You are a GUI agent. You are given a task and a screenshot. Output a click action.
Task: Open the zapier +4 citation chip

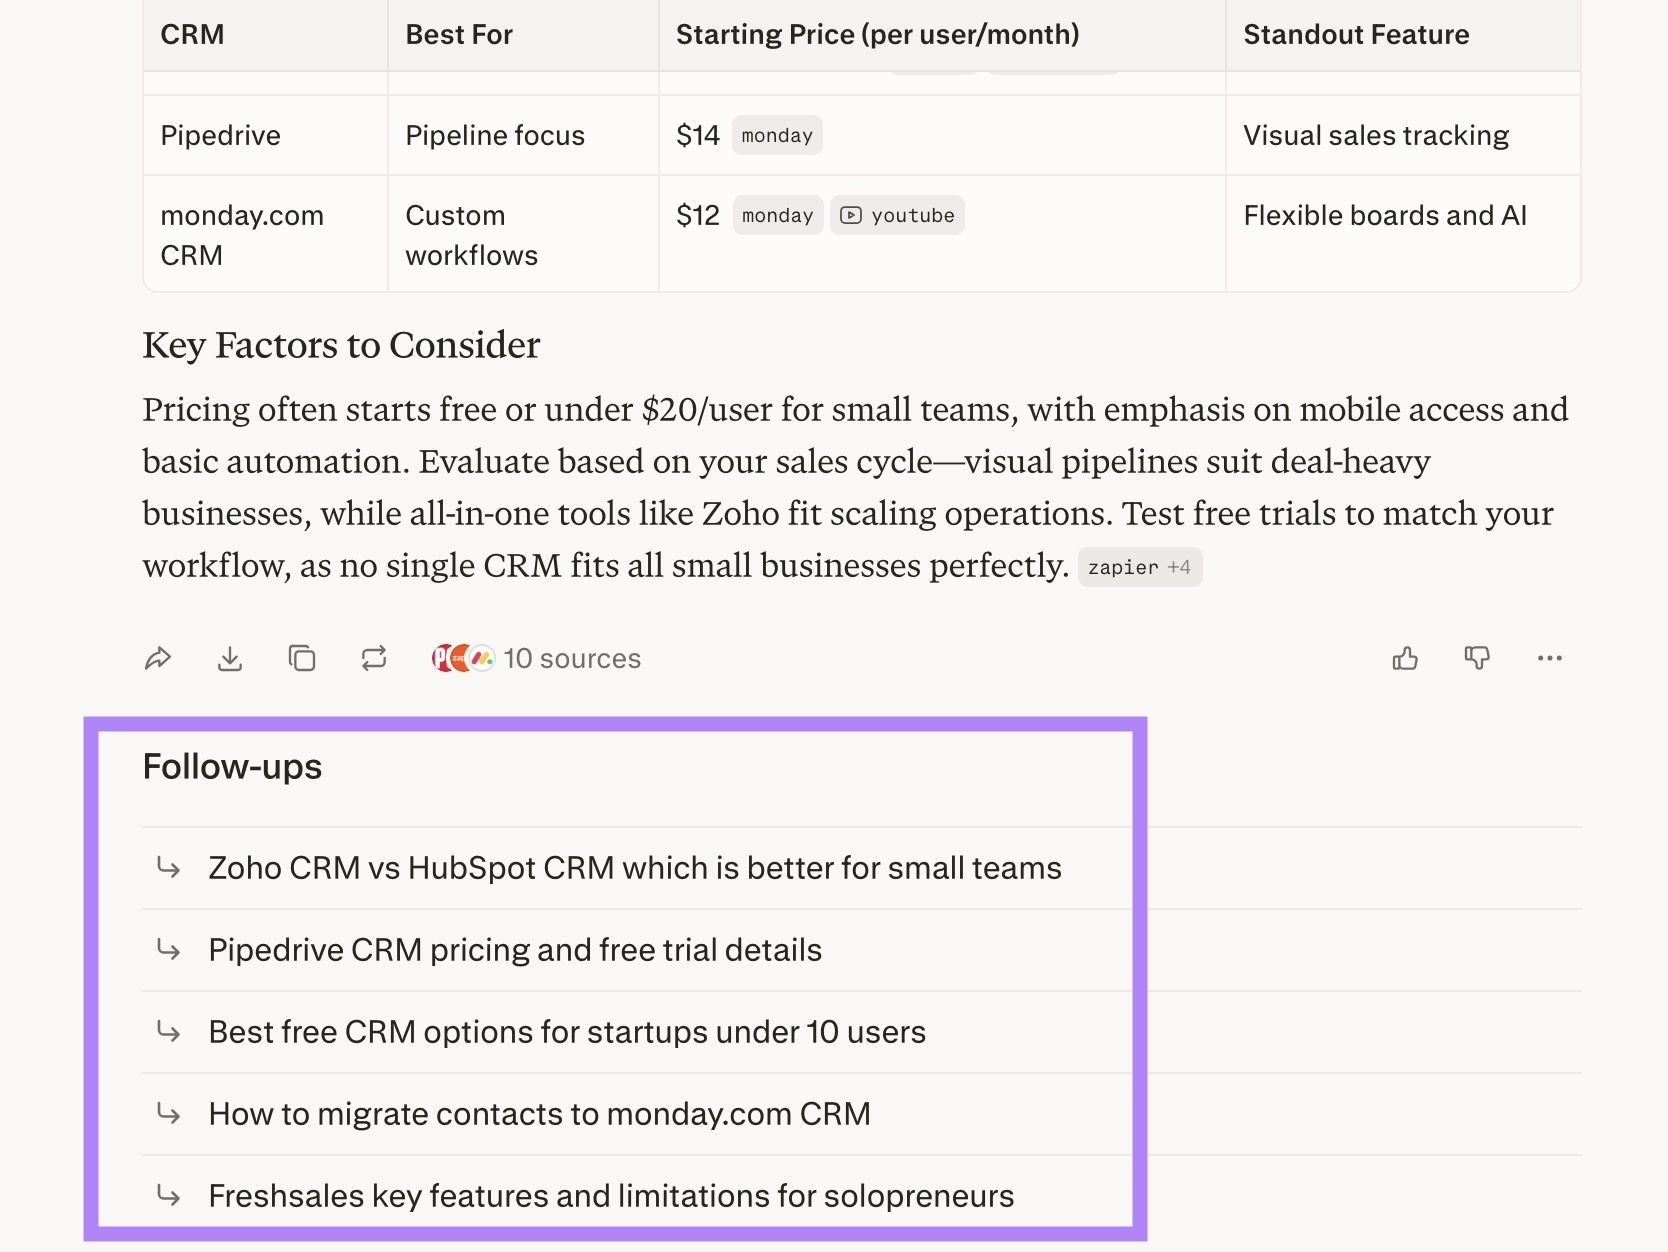(x=1140, y=567)
